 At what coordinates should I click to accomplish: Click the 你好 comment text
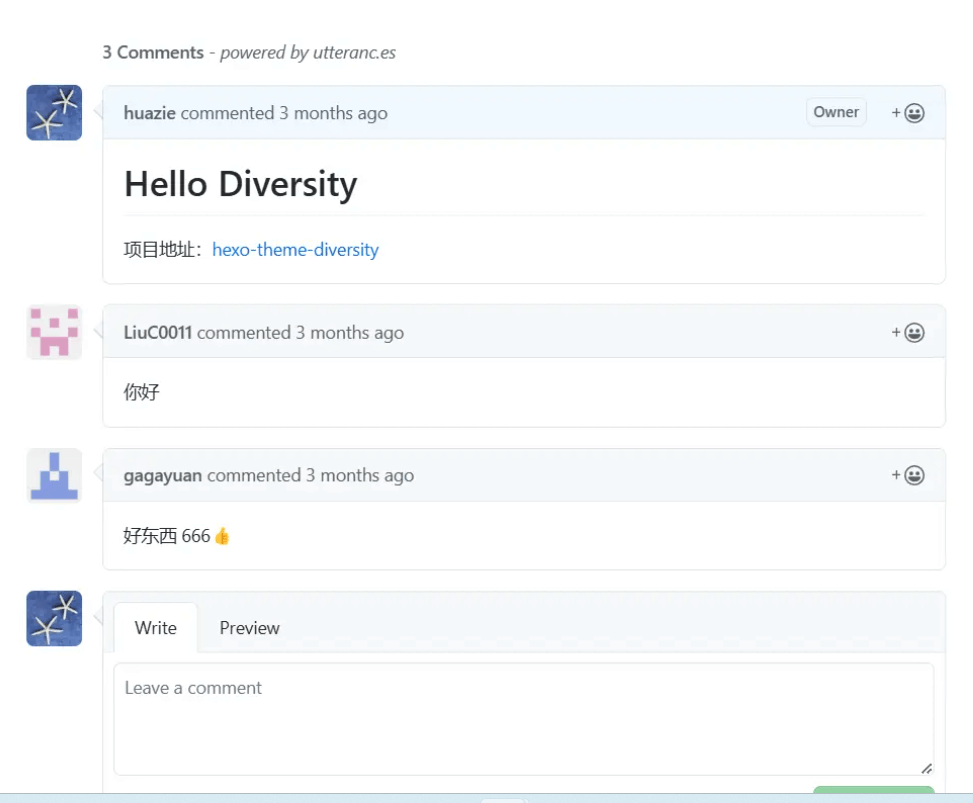pyautogui.click(x=141, y=392)
